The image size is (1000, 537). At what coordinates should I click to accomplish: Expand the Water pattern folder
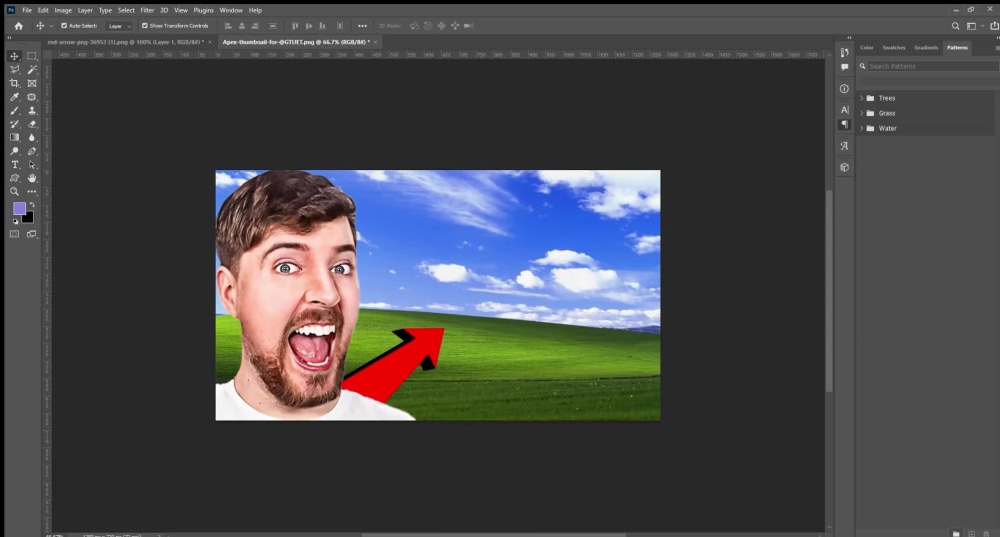point(862,129)
